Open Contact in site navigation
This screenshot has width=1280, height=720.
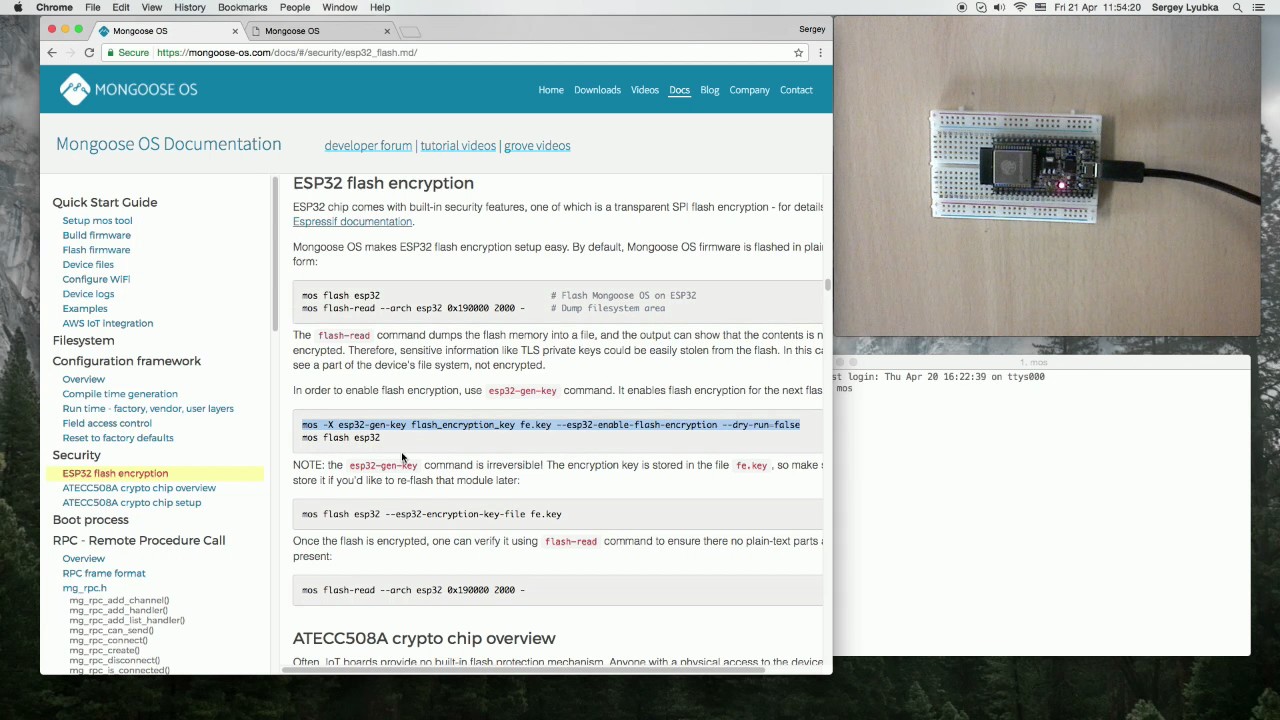pyautogui.click(x=796, y=90)
